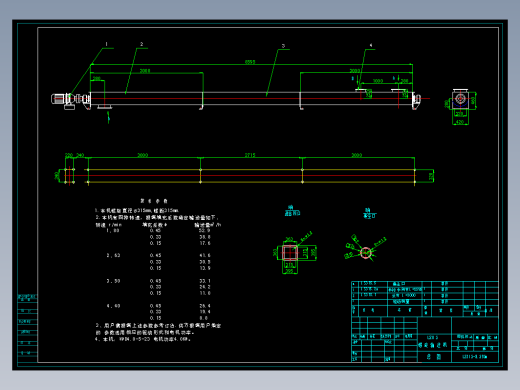The image size is (520, 390).
Task: Select the 0.45 fill factor value under 1.80
Action: coord(155,230)
